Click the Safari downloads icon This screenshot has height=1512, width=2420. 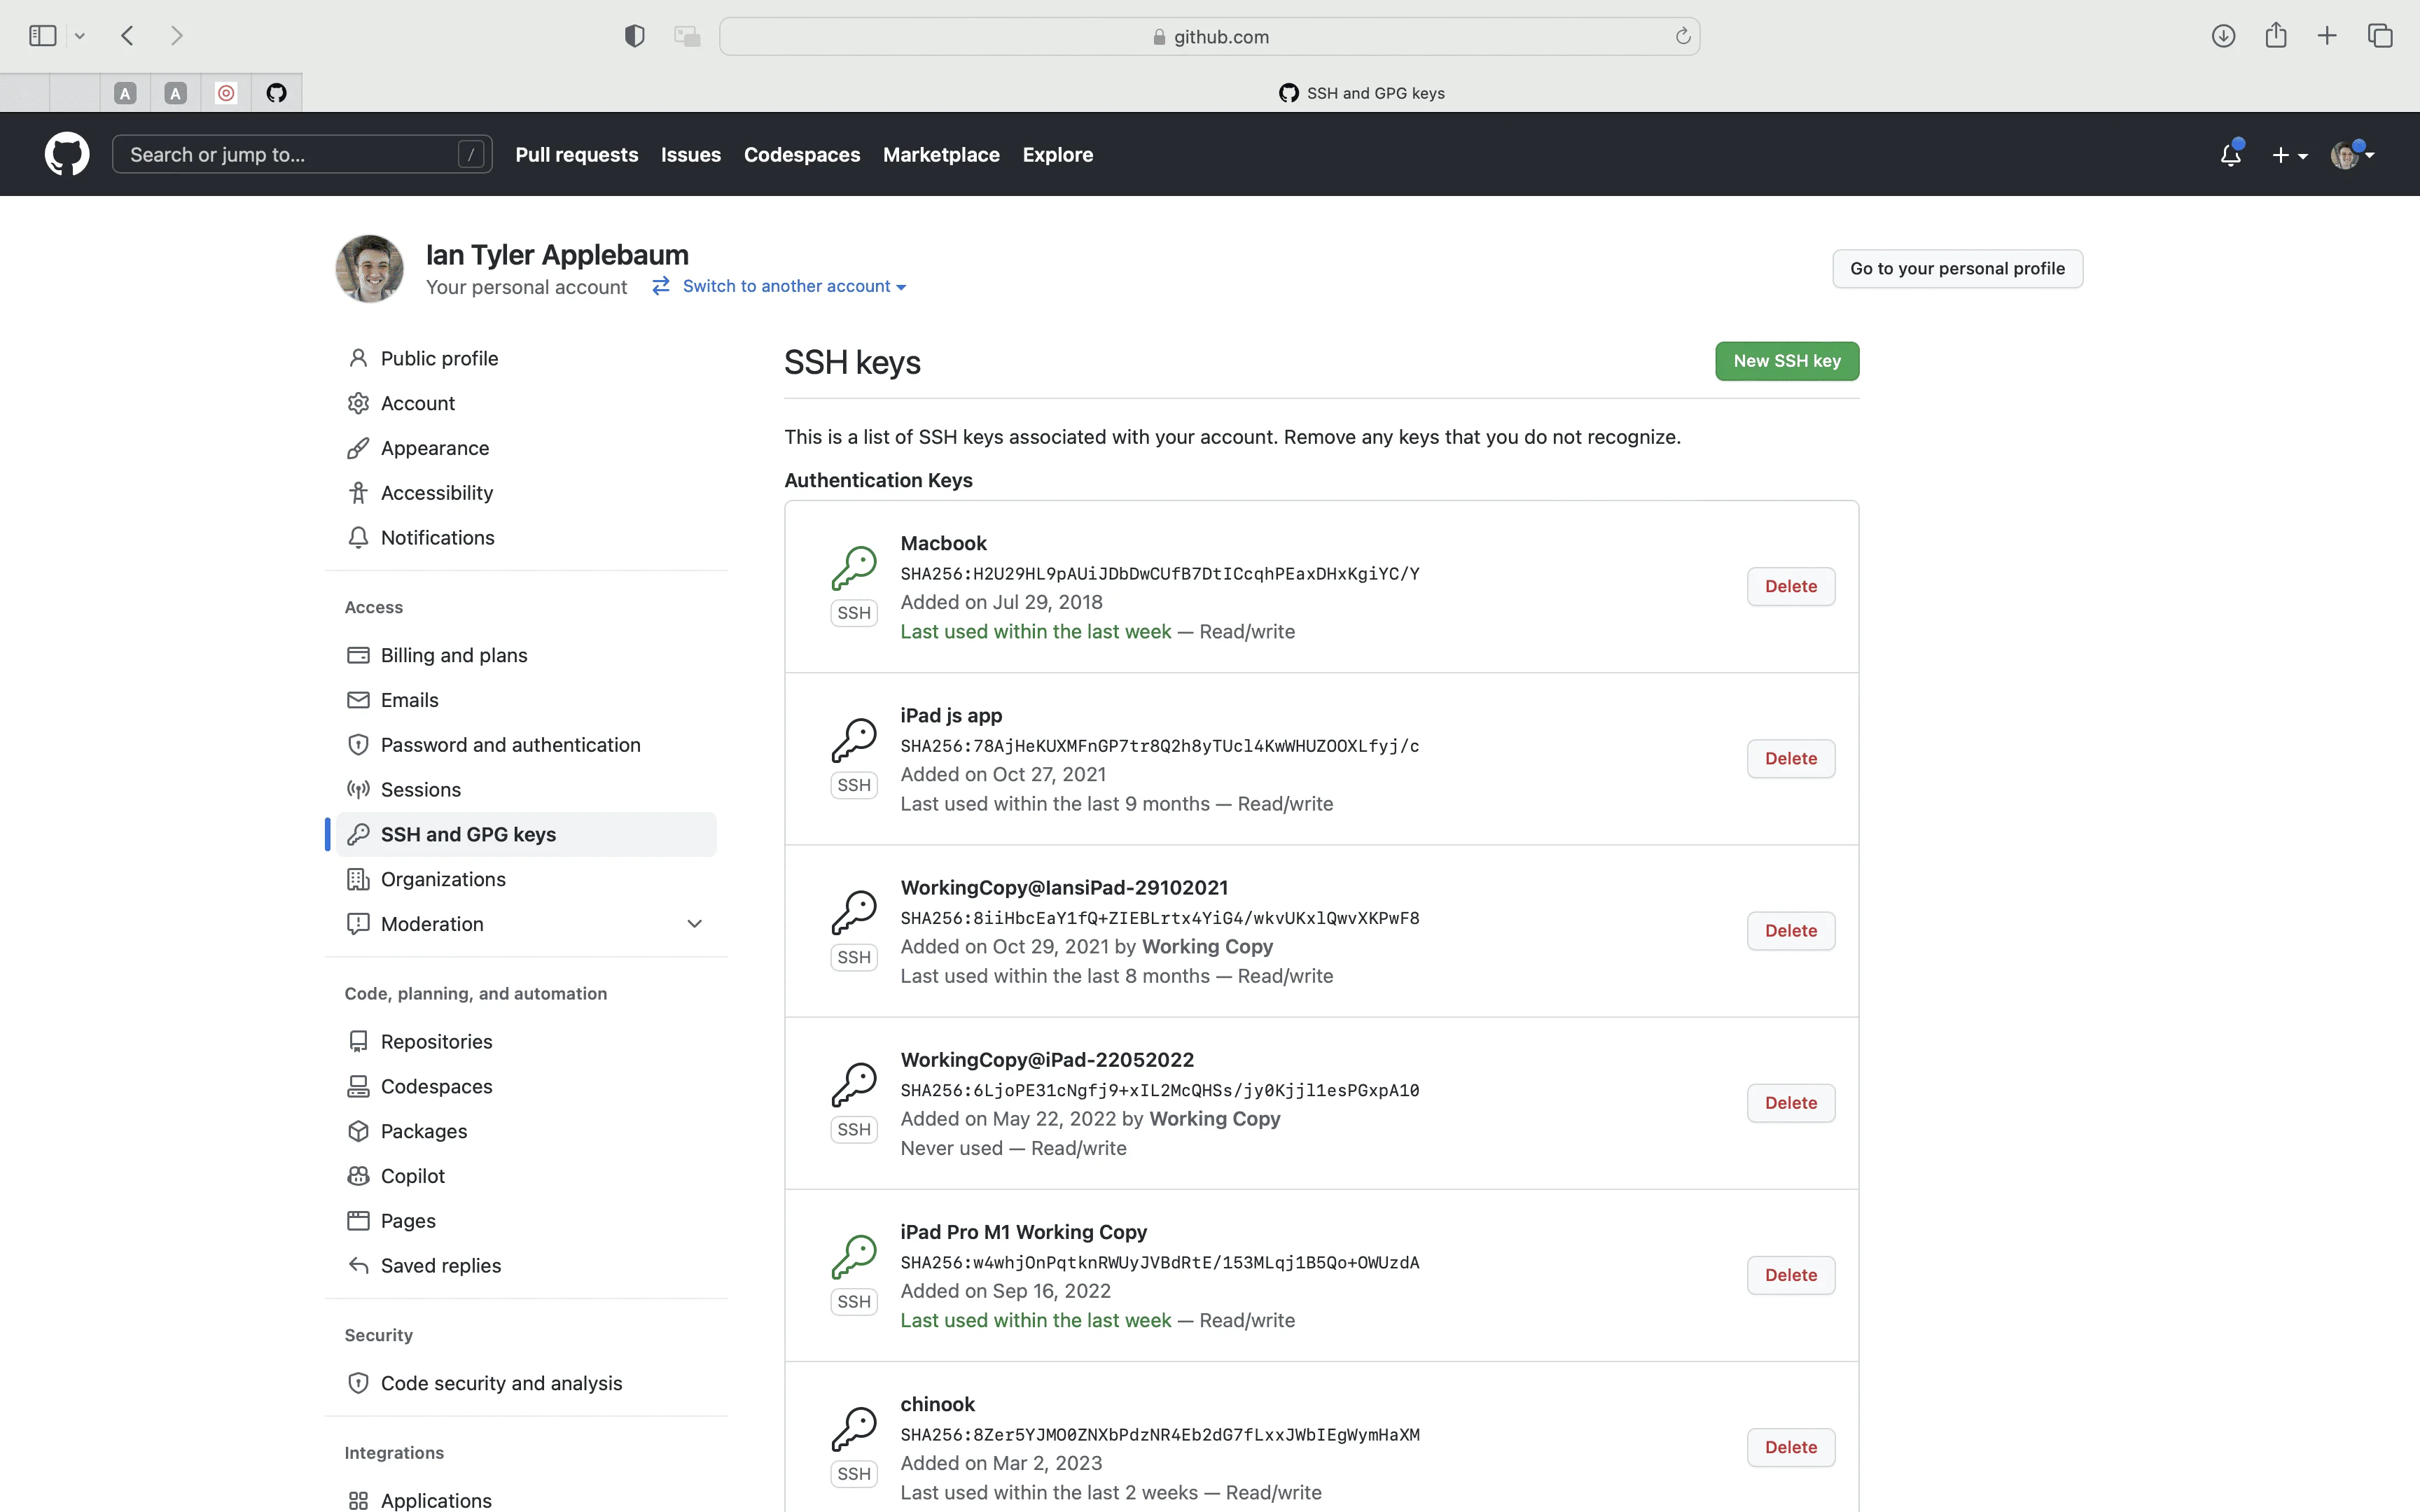click(2223, 36)
